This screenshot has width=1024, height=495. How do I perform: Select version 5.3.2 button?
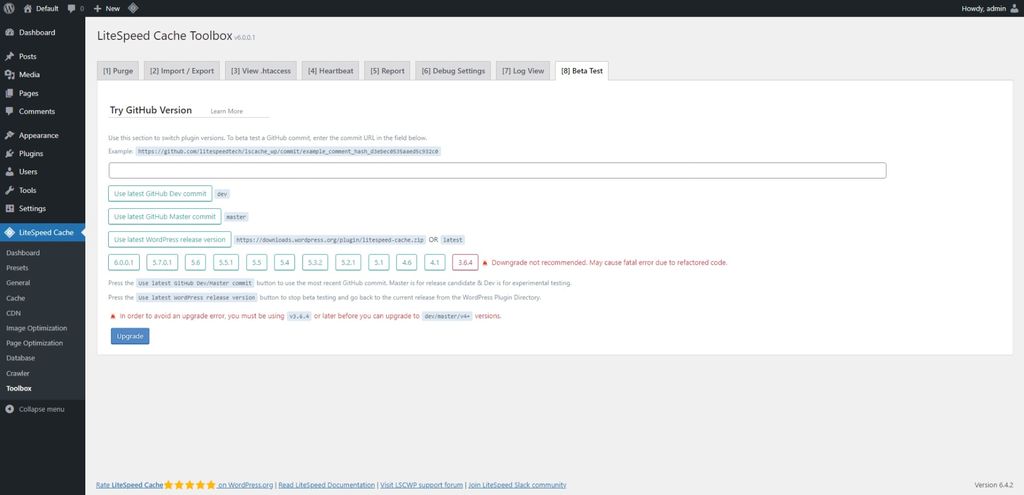pyautogui.click(x=315, y=263)
